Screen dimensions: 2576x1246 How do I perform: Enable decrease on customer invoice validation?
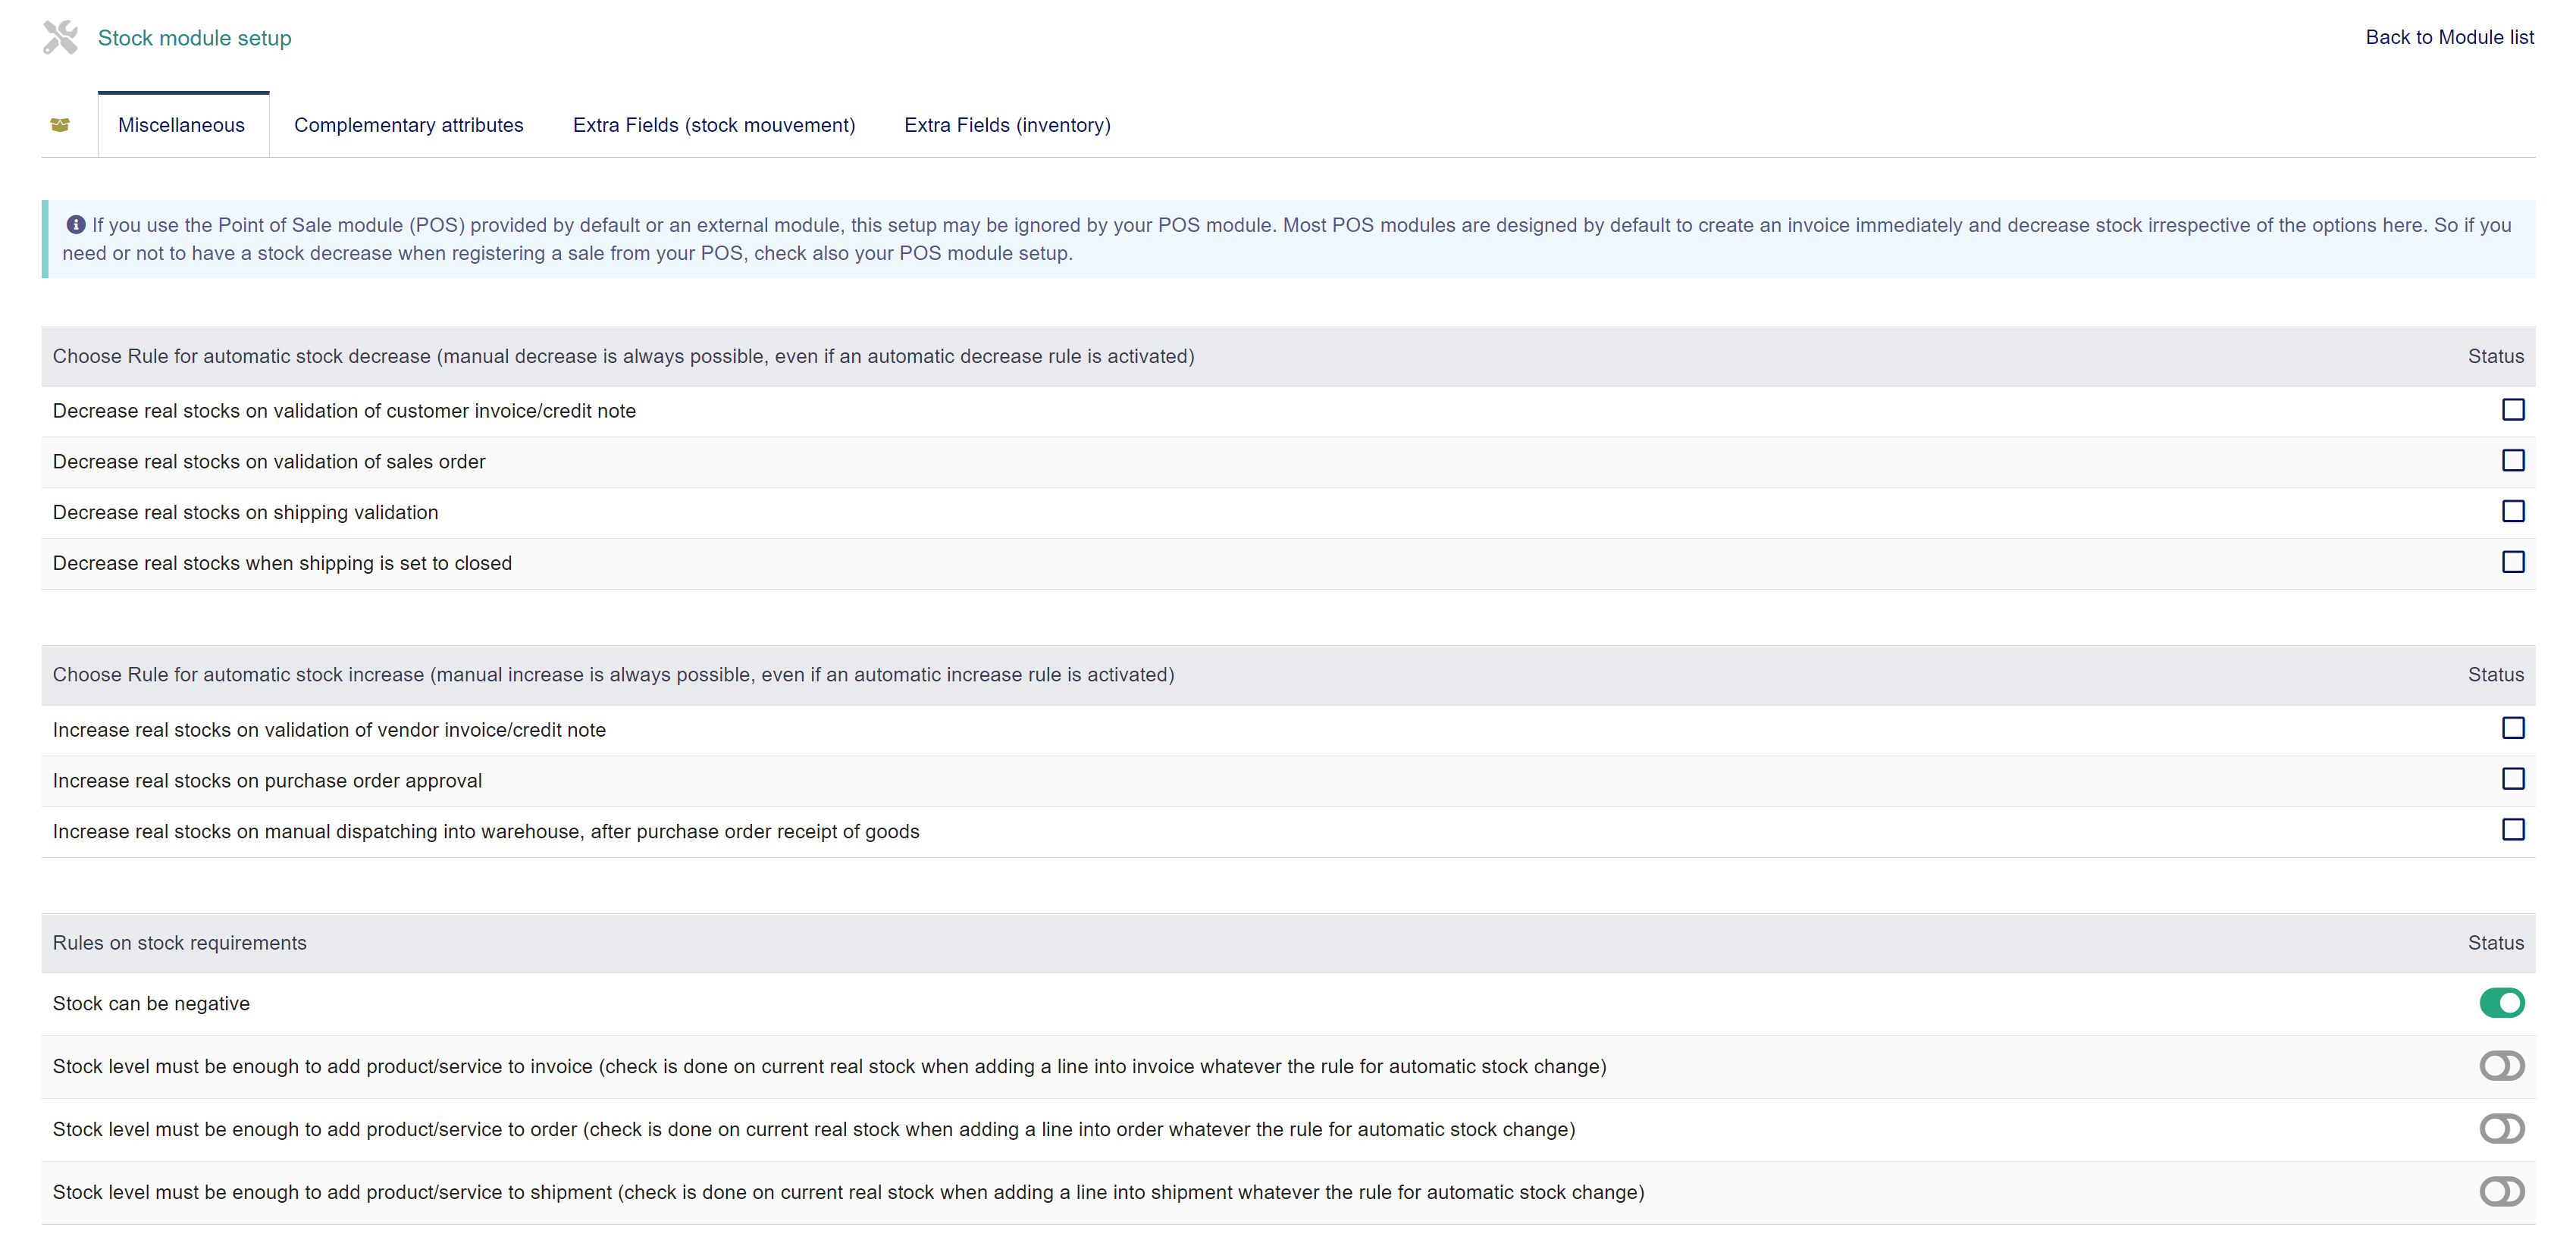[x=2513, y=410]
